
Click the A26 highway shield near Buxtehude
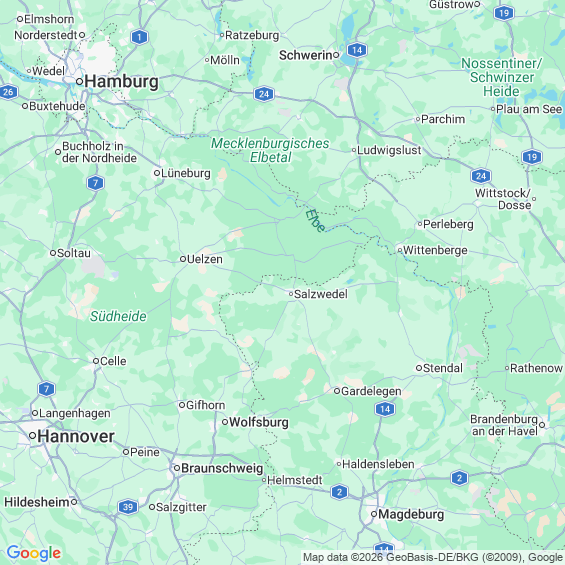point(8,92)
